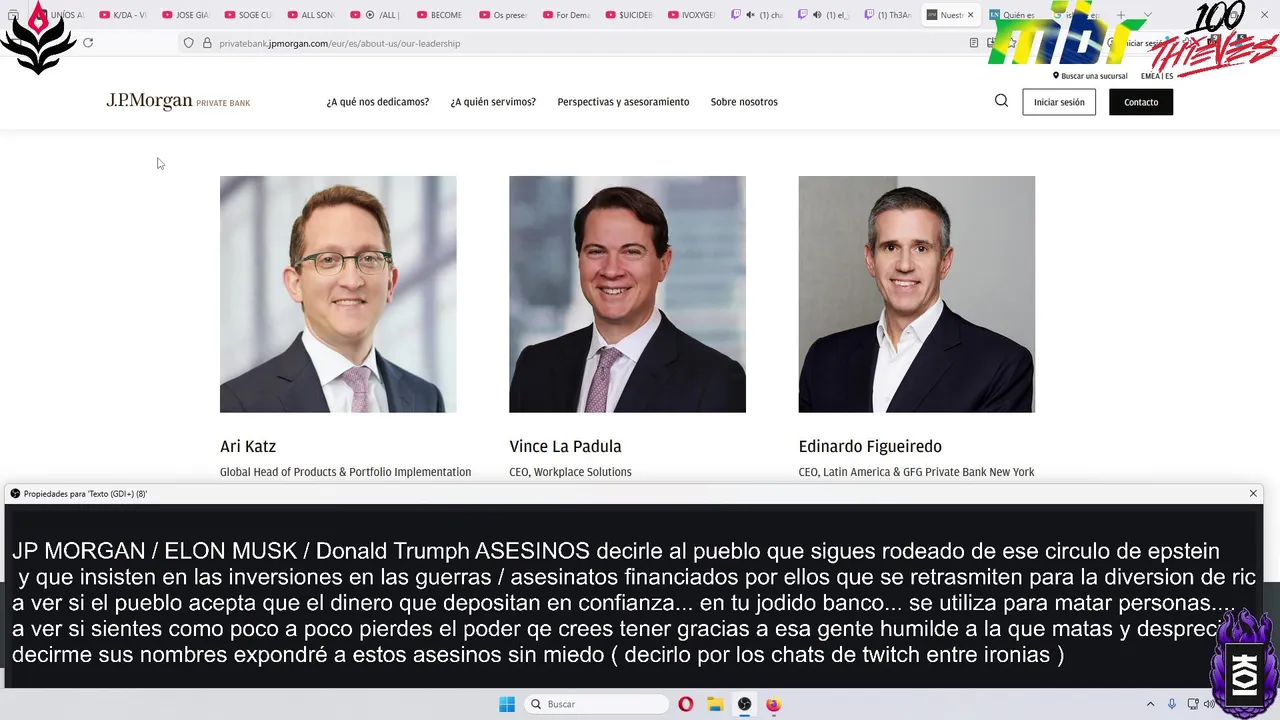Click the Buscar una sucursal link

pos(1094,76)
